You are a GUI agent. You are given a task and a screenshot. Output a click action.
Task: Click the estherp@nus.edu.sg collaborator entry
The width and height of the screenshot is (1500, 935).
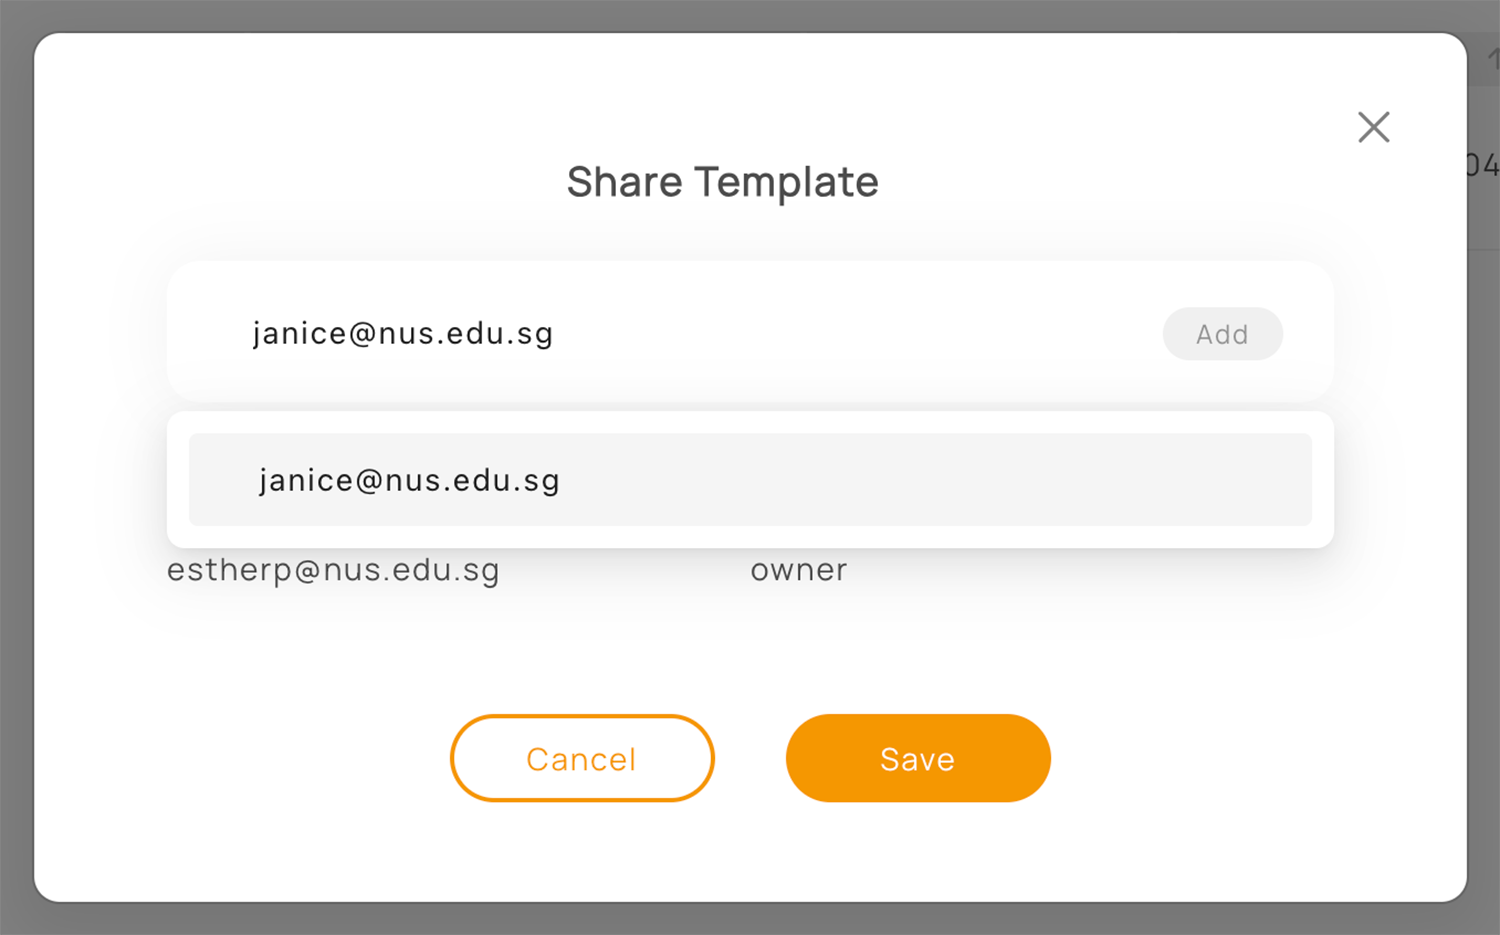click(x=333, y=570)
